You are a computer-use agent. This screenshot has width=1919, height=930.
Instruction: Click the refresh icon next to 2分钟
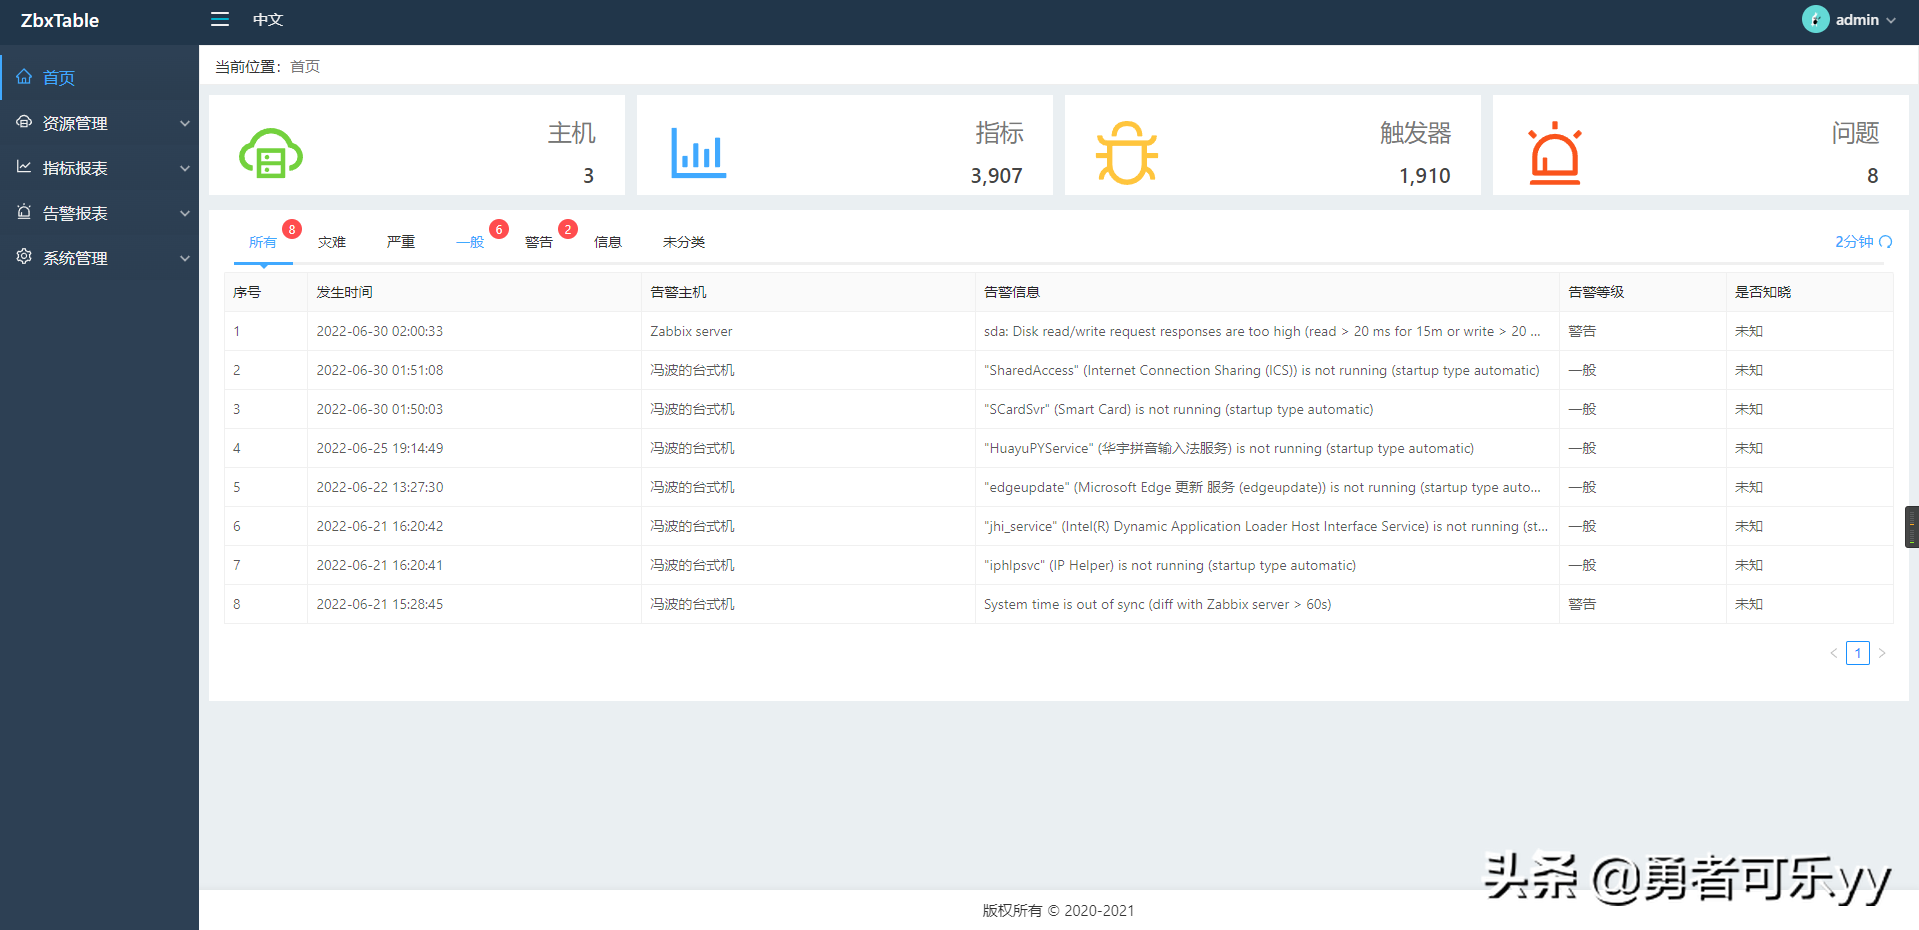click(1887, 241)
